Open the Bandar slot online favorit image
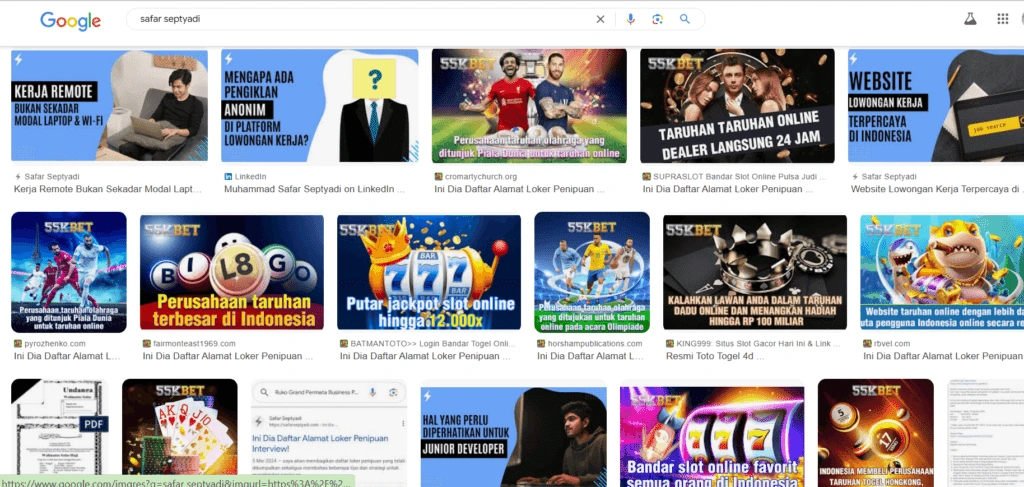Viewport: 1024px width, 487px height. 712,436
